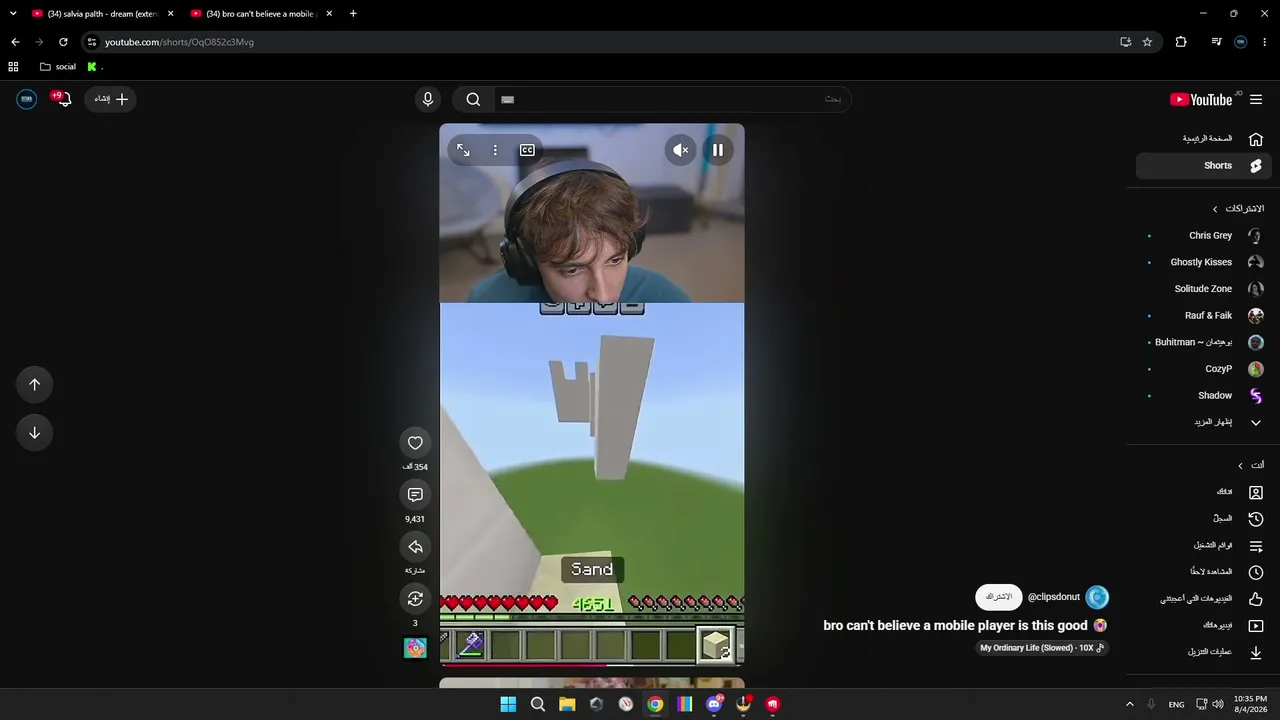Open the @clipsdonut channel handle
This screenshot has width=1280, height=720.
point(1054,597)
